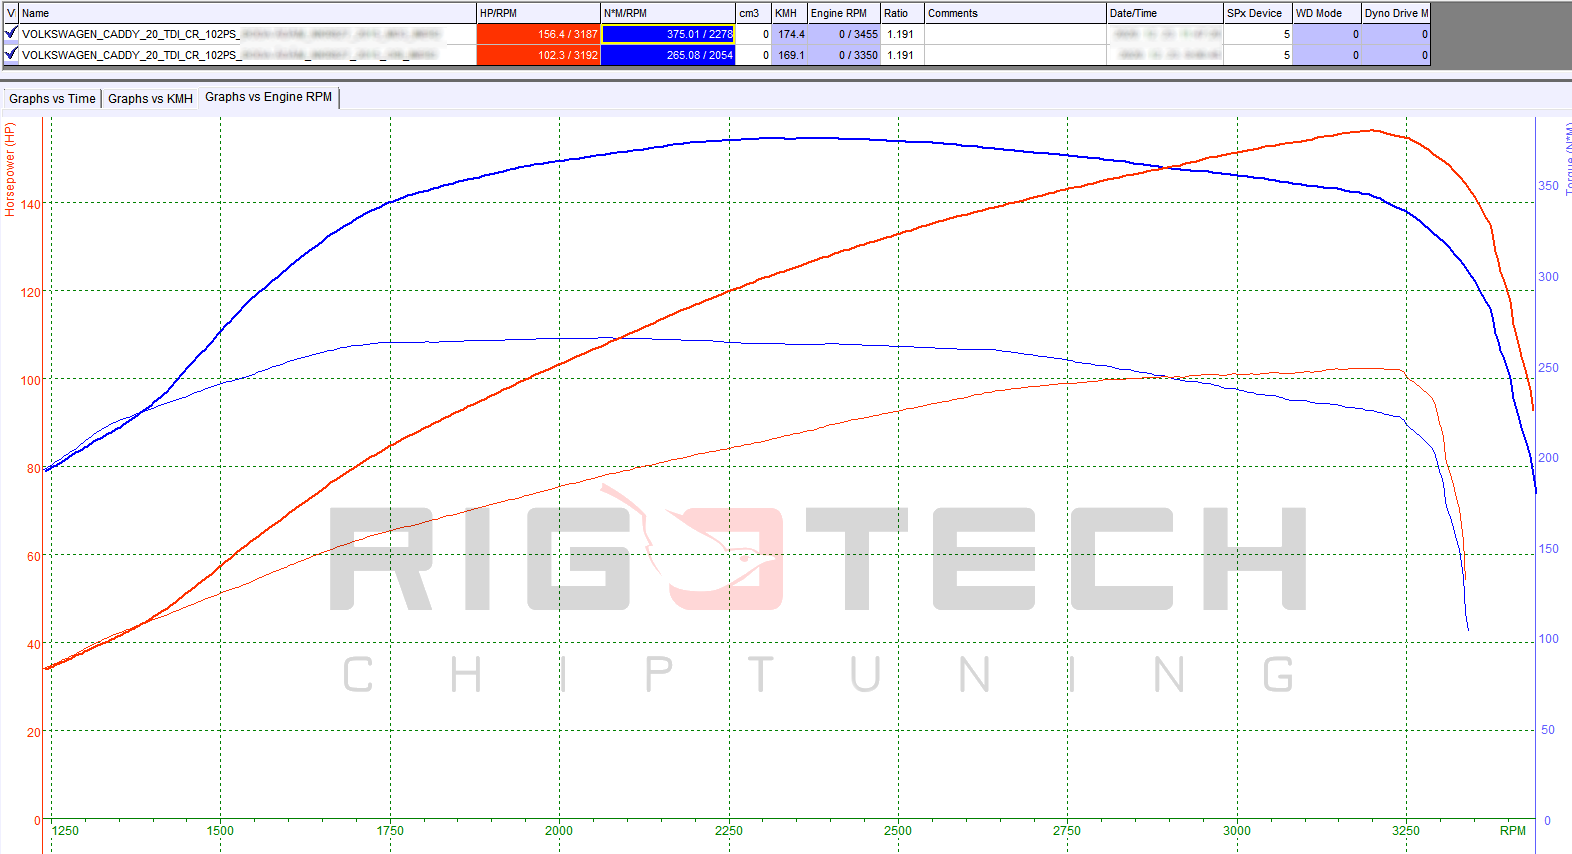Click the first row Comments cell
Screen dimensions: 1572x854
1015,34
